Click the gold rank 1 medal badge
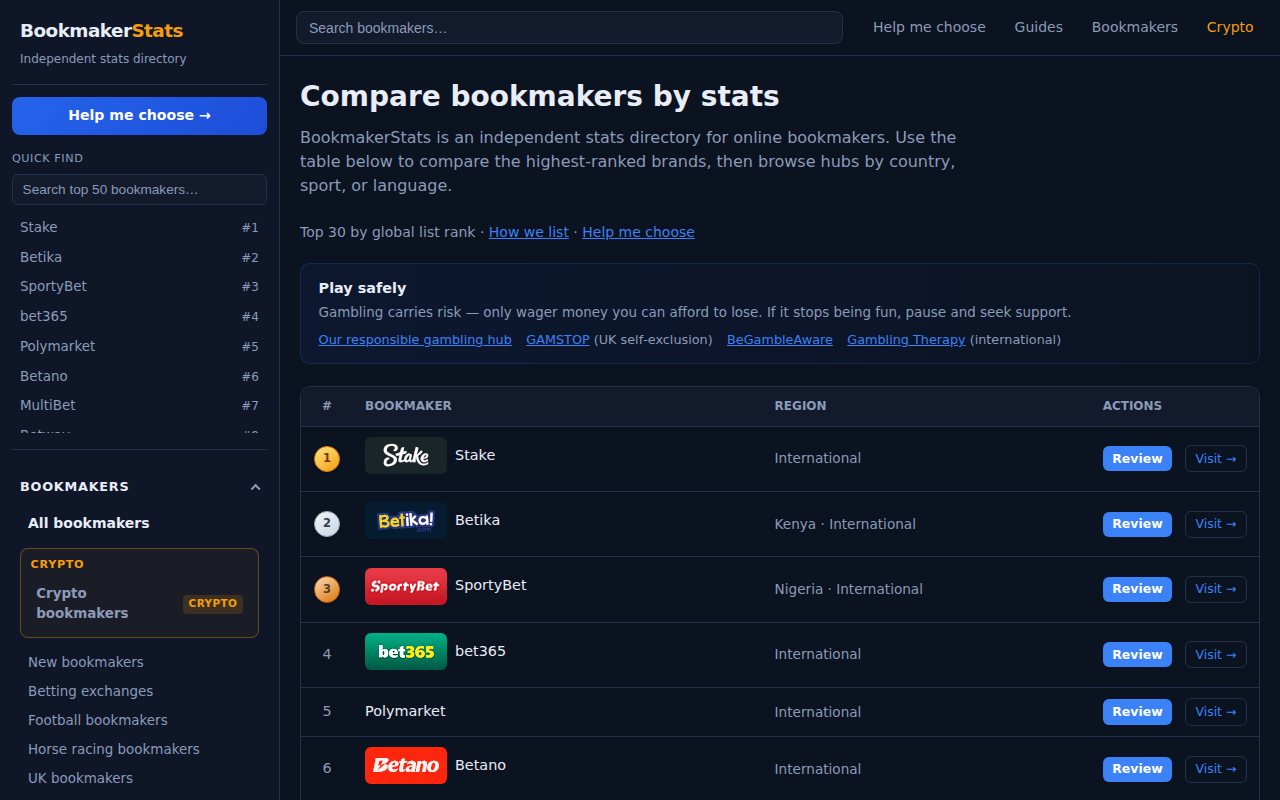This screenshot has height=800, width=1280. coord(327,459)
